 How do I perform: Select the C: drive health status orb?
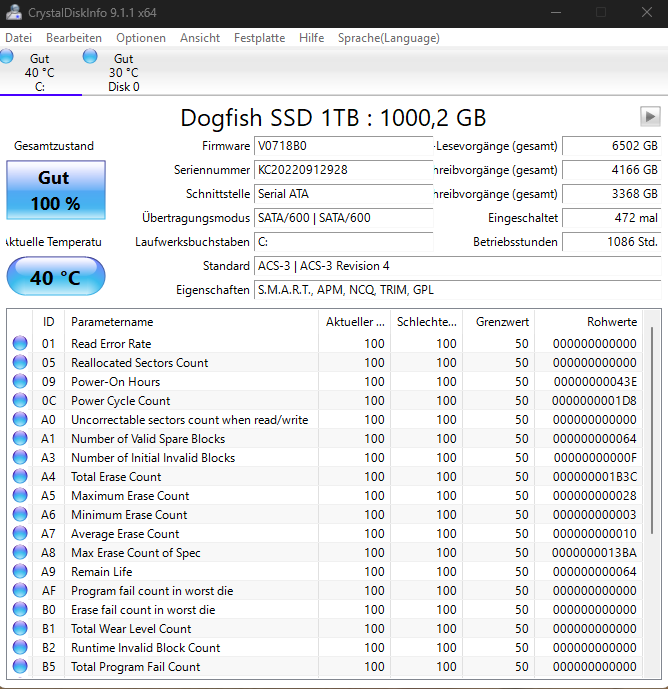6,56
